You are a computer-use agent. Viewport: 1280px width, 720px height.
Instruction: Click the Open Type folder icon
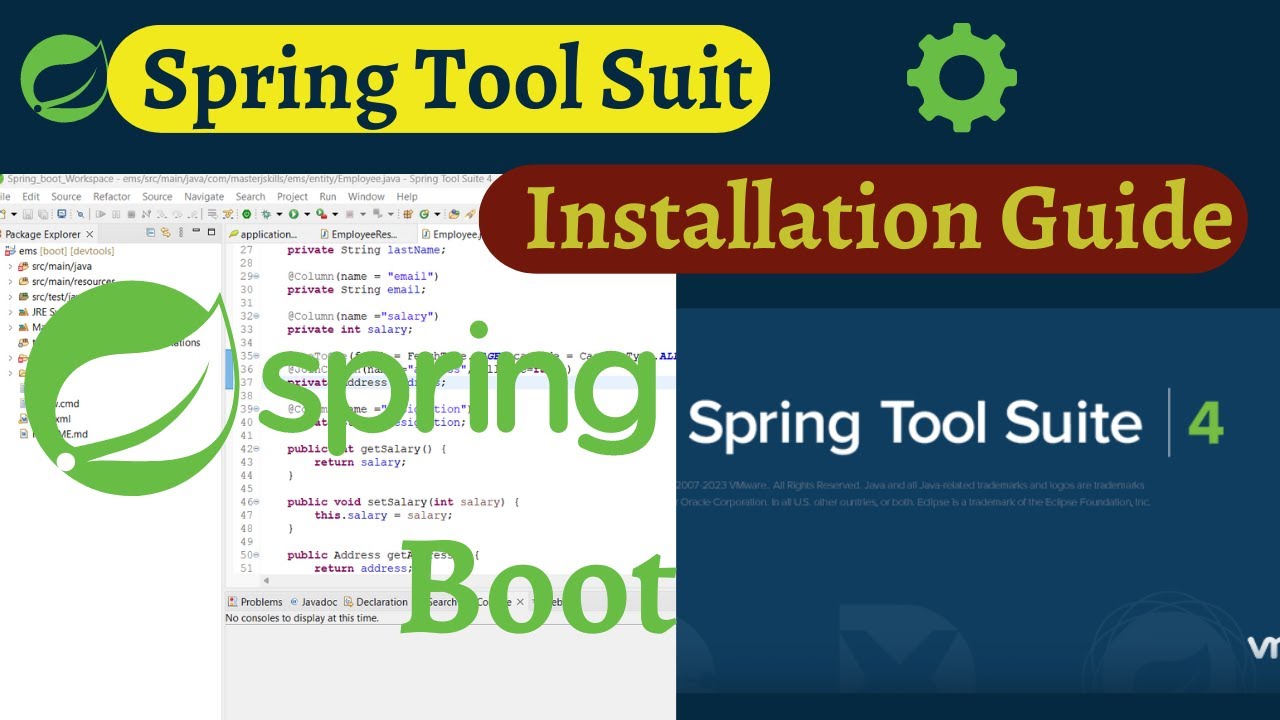(454, 214)
